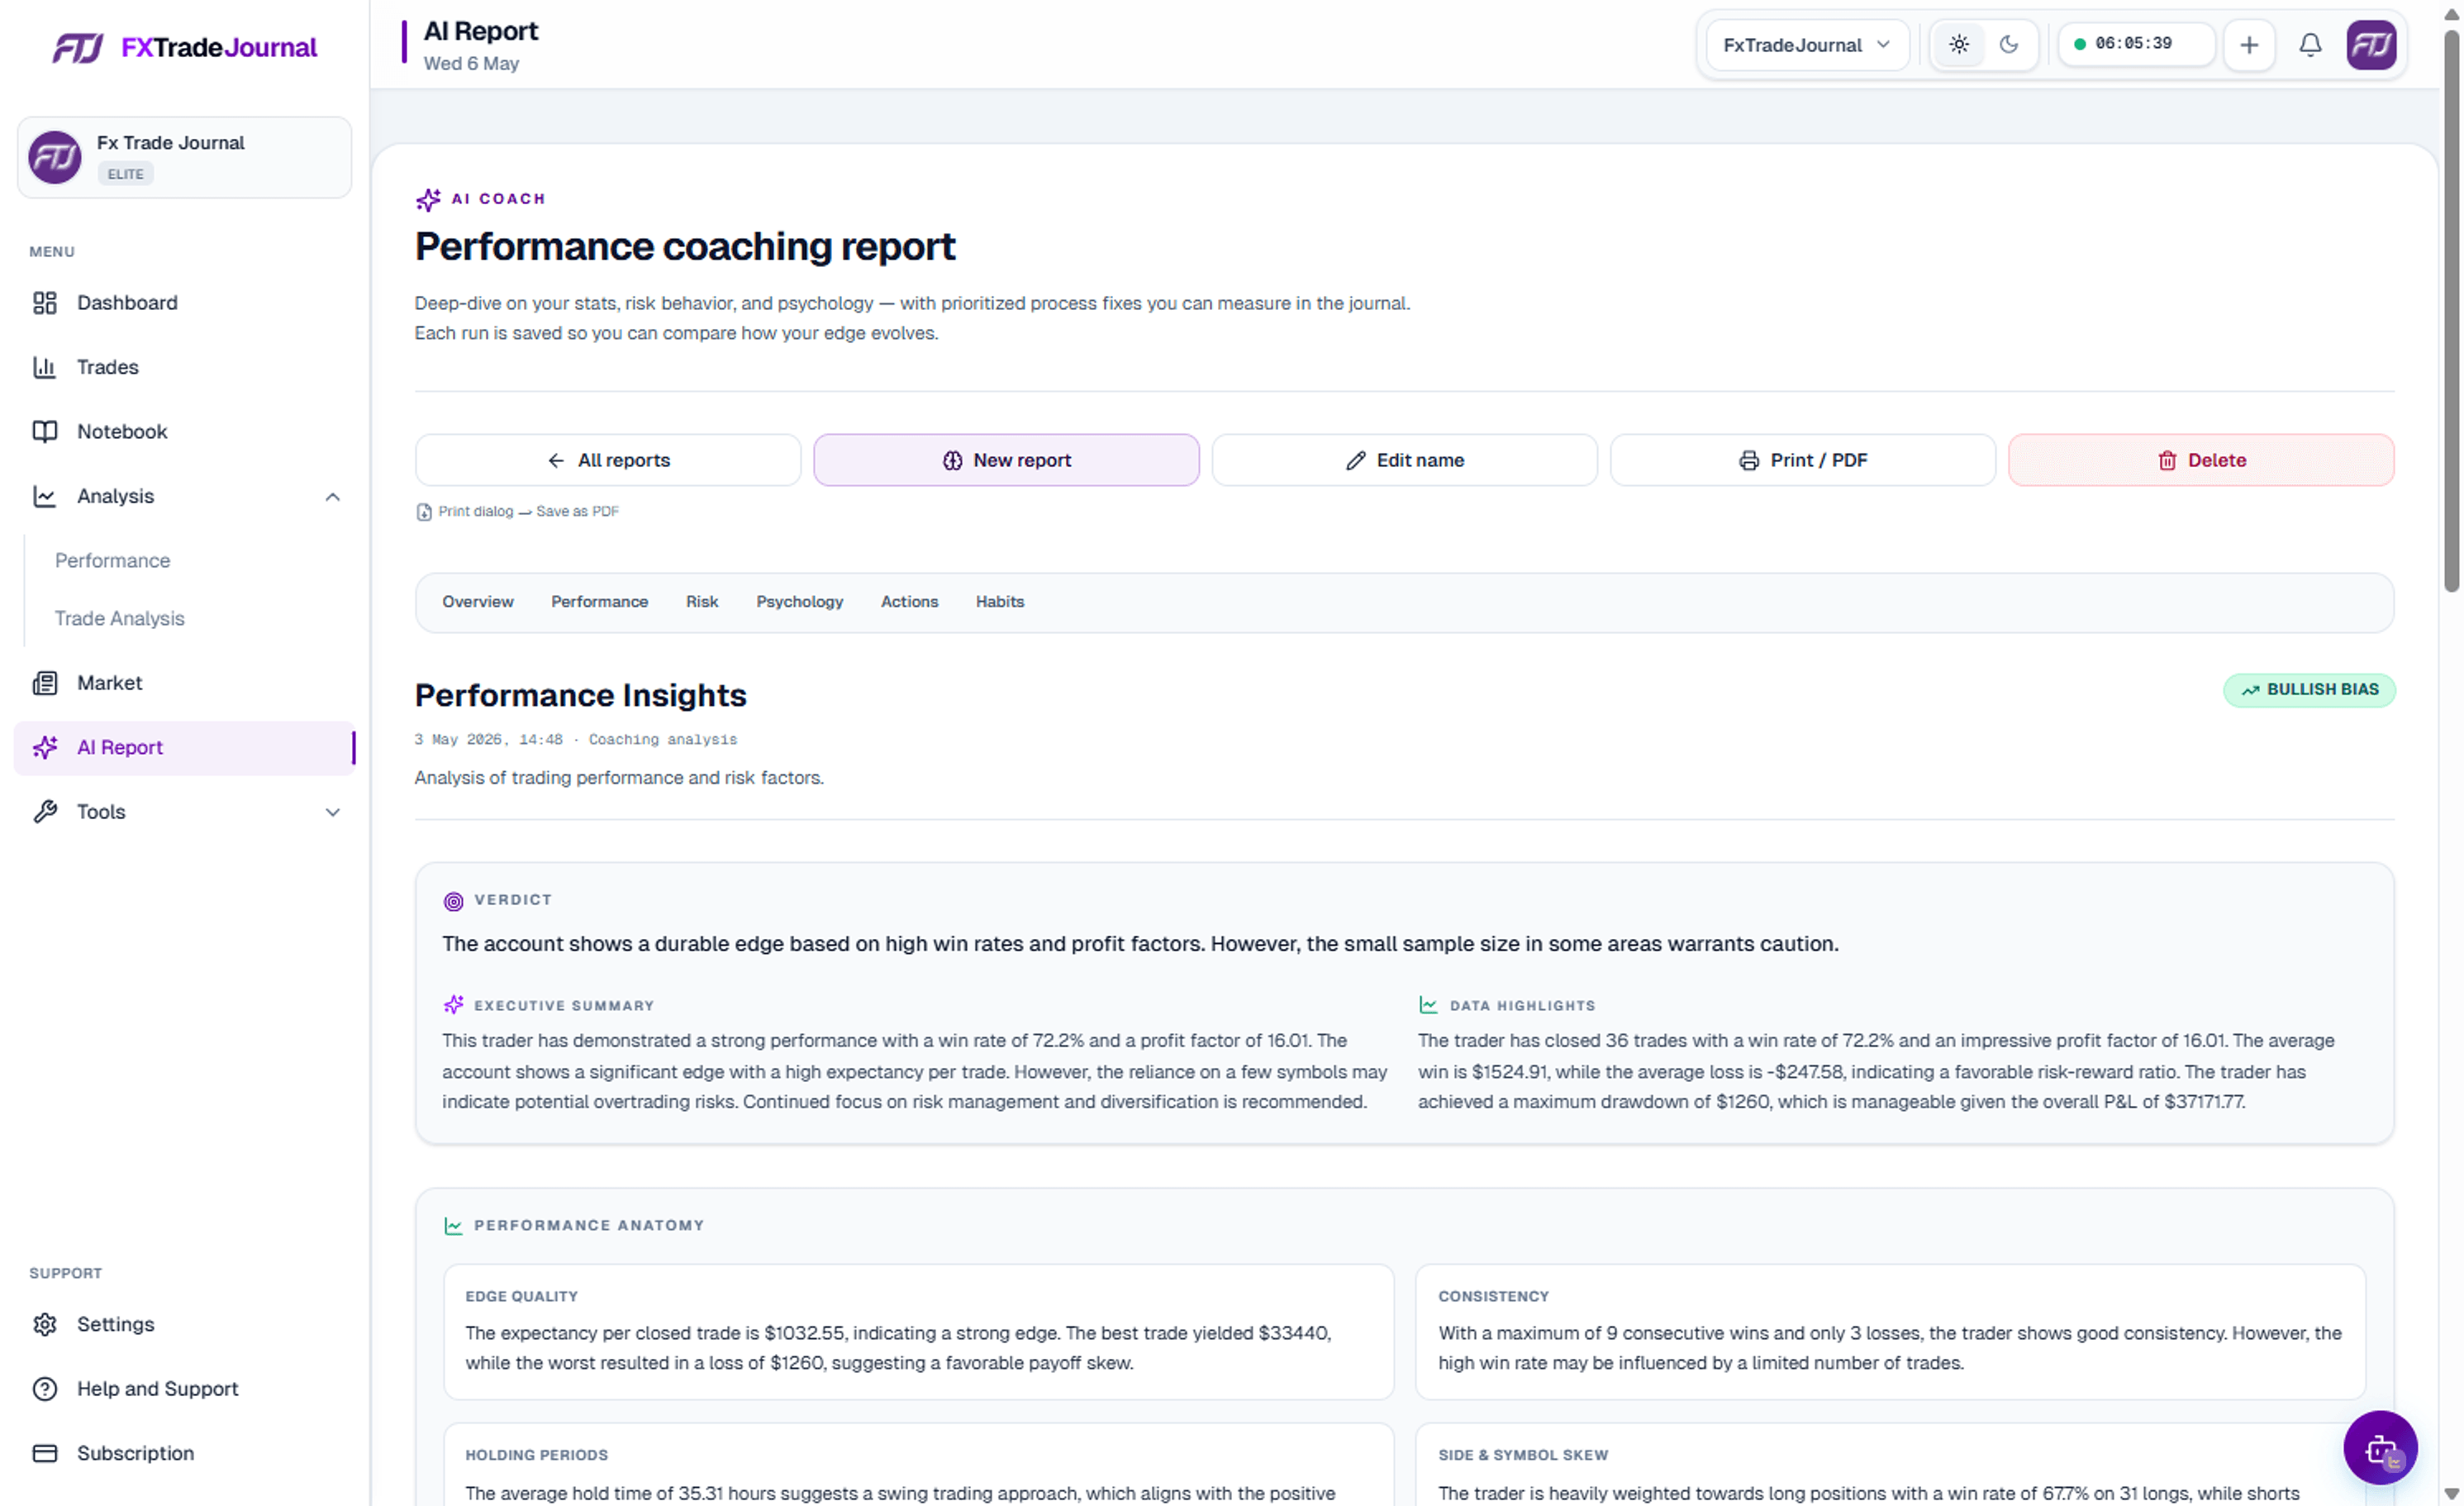Click the Notebook book icon
The width and height of the screenshot is (2464, 1506).
click(x=45, y=431)
